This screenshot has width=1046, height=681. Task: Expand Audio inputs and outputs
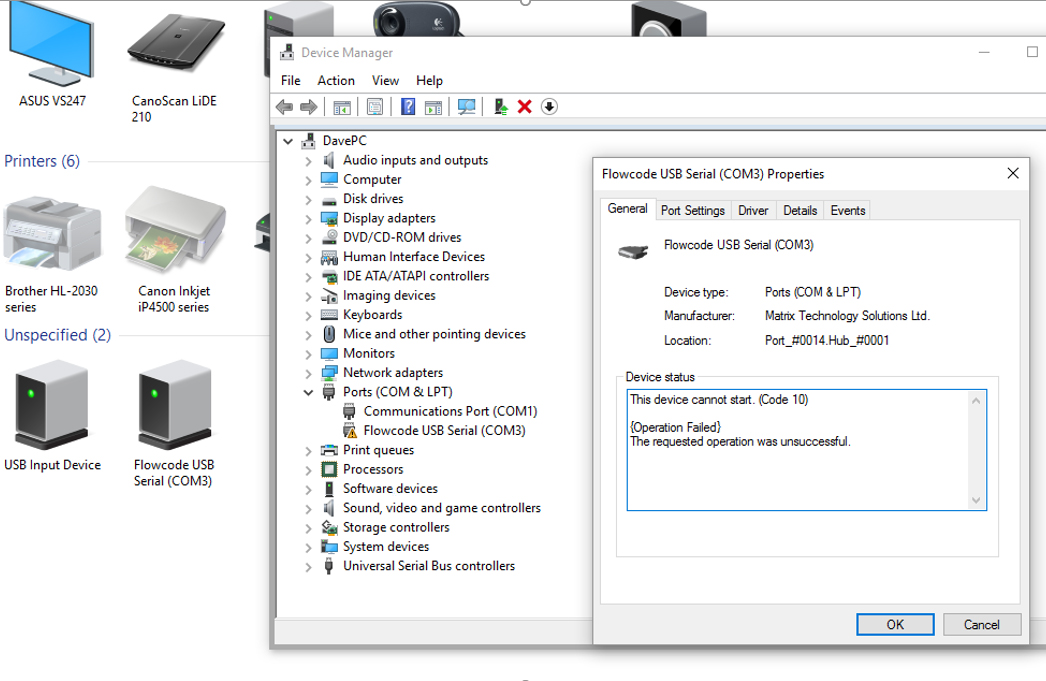pos(308,161)
